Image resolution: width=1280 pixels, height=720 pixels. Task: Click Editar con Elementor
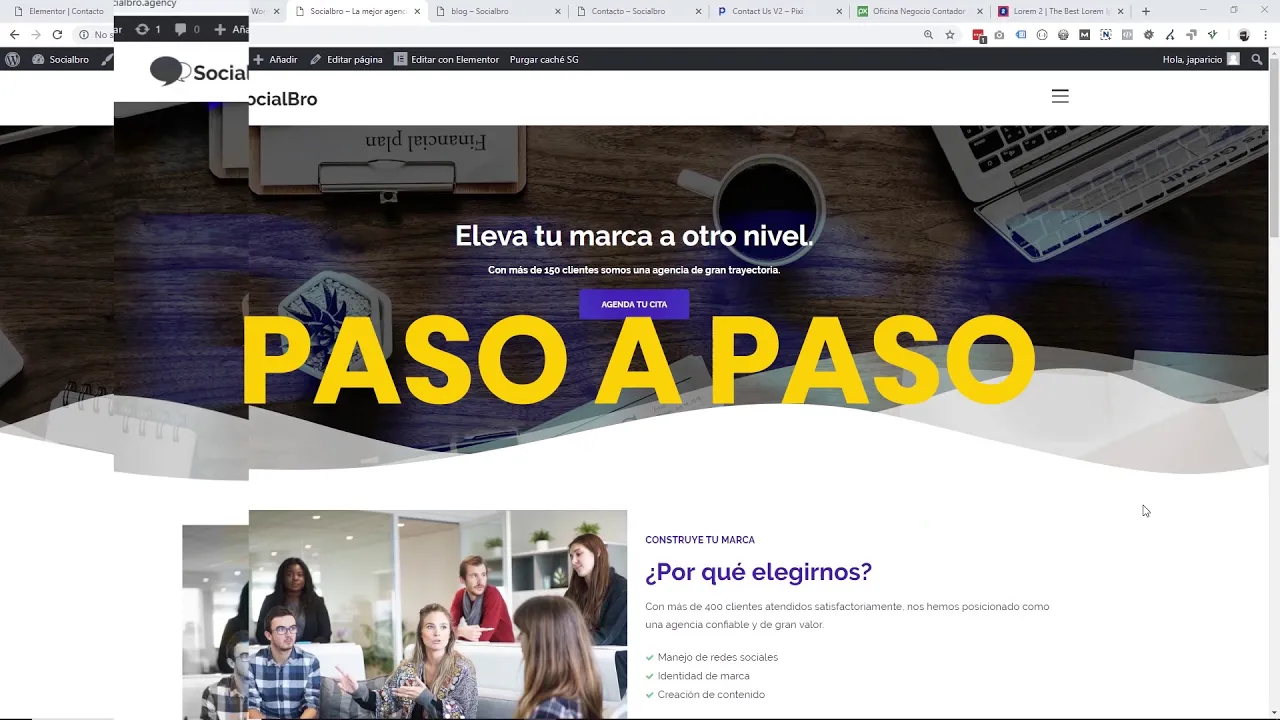click(446, 59)
